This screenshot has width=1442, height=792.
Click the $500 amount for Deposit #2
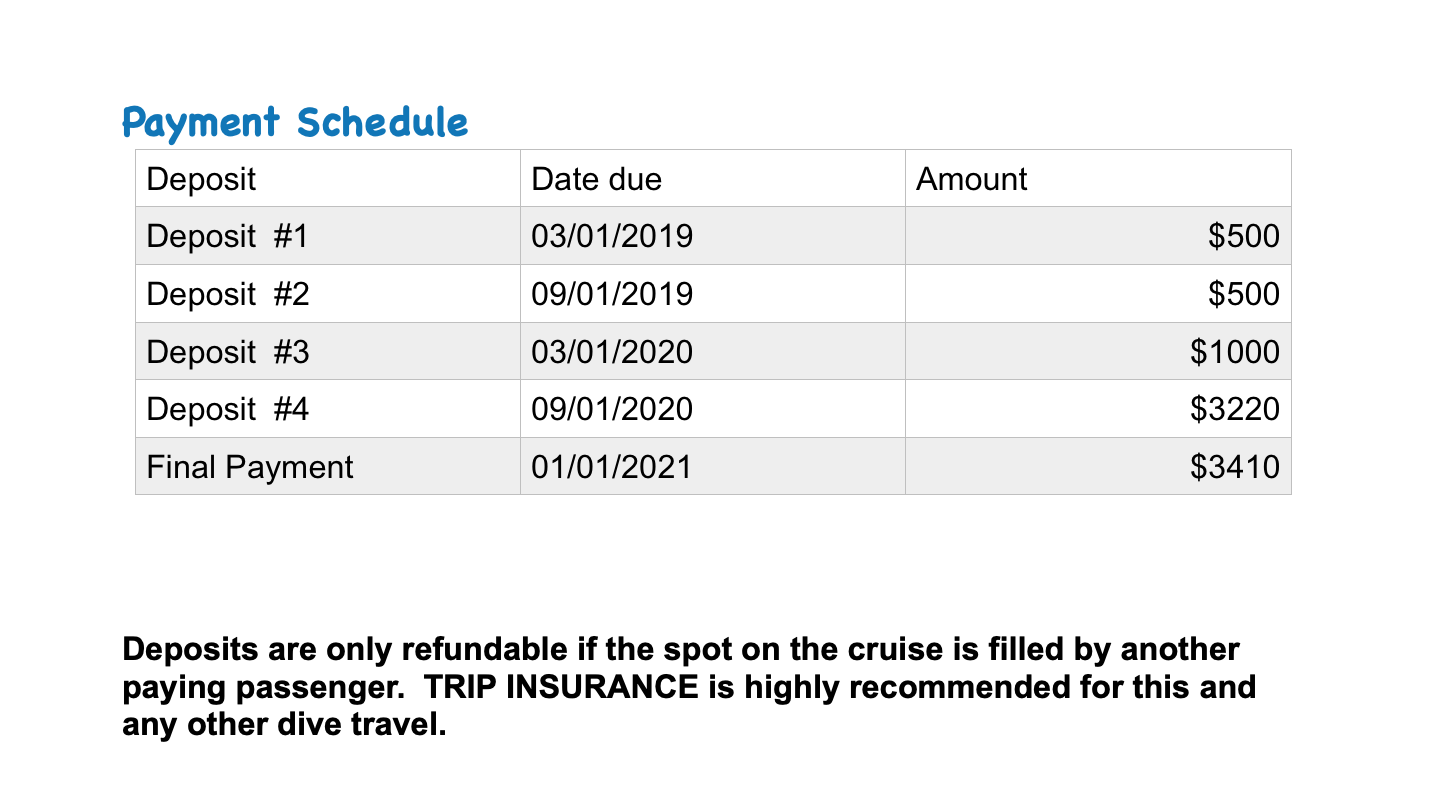[x=1098, y=294]
